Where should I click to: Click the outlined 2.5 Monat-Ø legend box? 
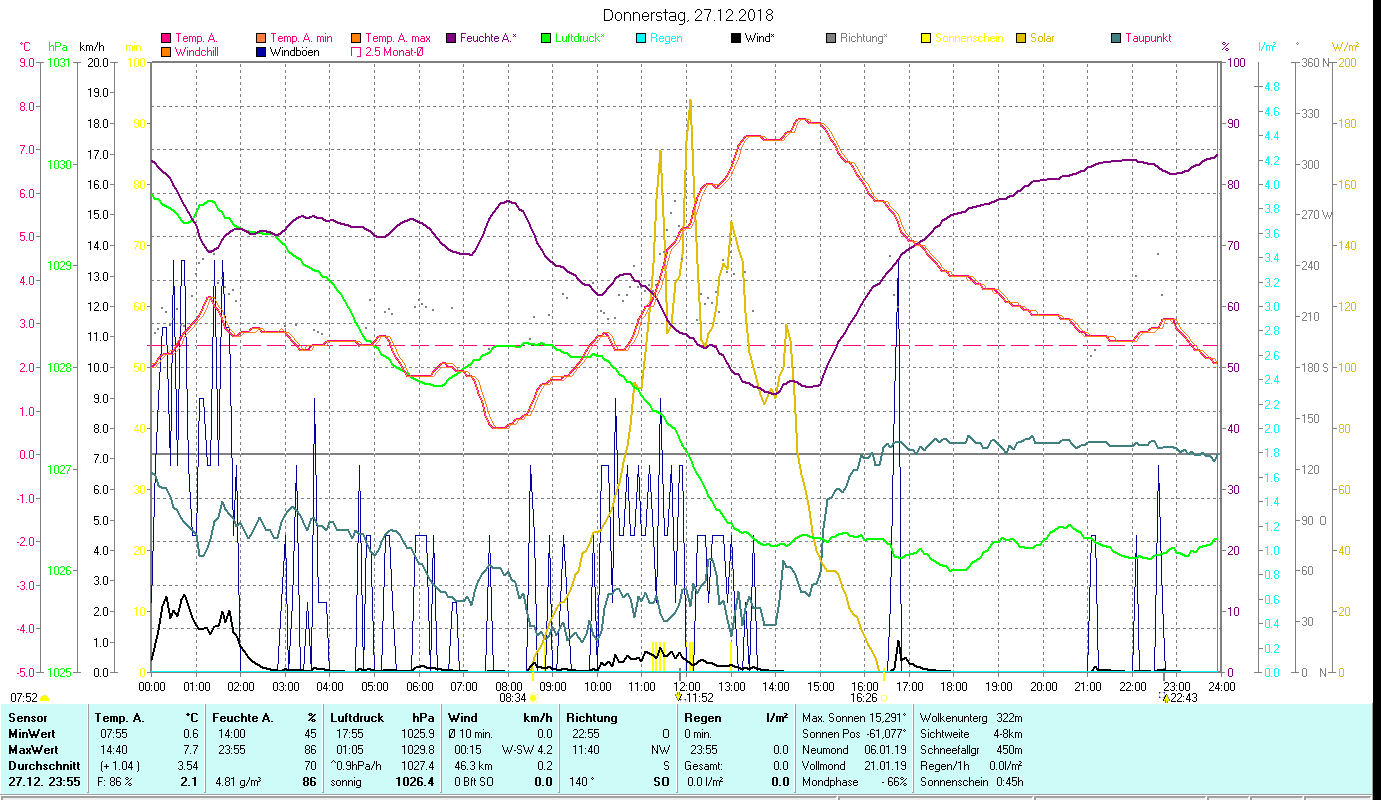(x=356, y=52)
